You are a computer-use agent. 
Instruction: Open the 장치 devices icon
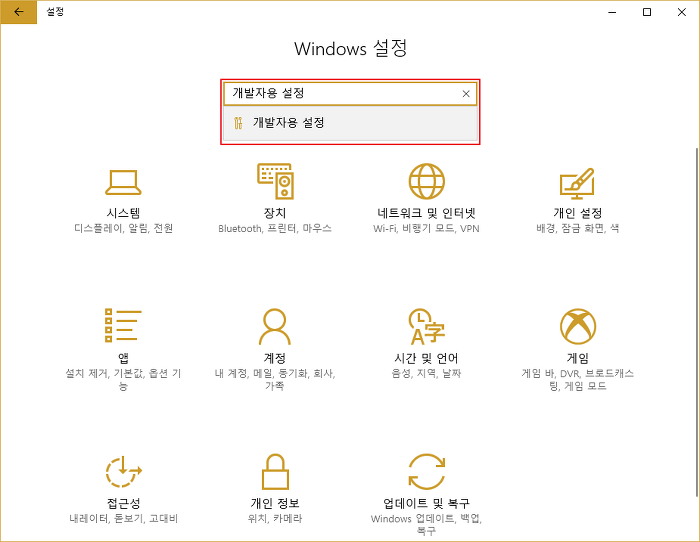pyautogui.click(x=275, y=181)
